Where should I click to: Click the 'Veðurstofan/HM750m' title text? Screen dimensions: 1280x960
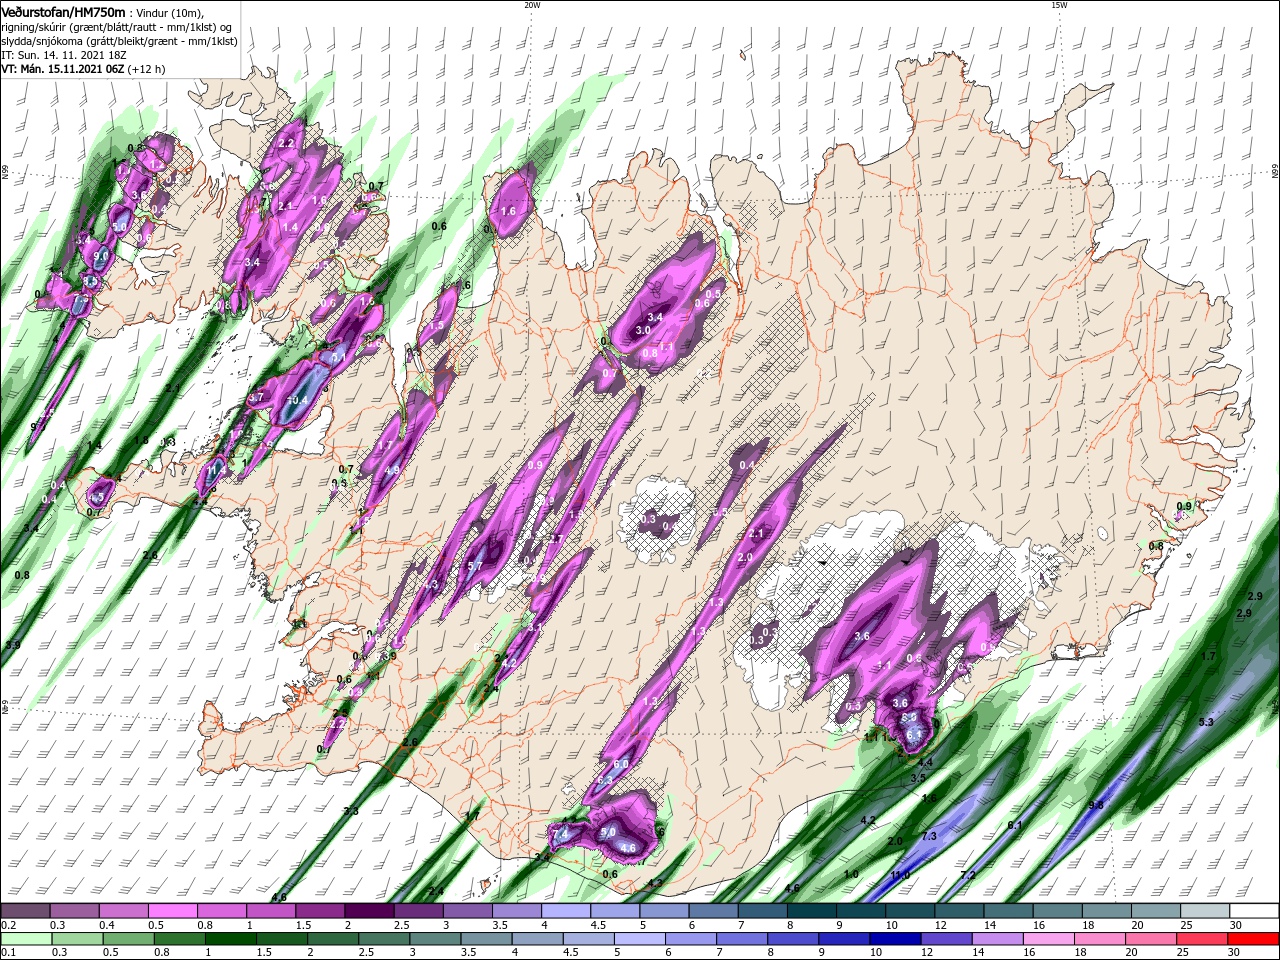(64, 11)
